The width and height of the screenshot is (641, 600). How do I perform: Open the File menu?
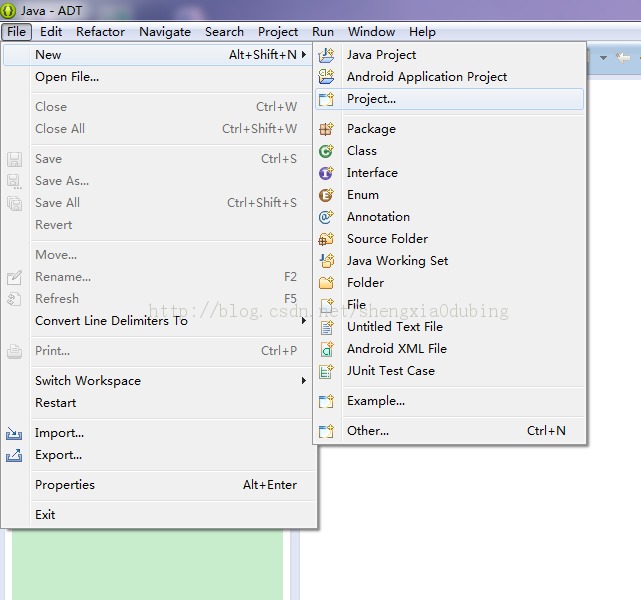(x=16, y=32)
